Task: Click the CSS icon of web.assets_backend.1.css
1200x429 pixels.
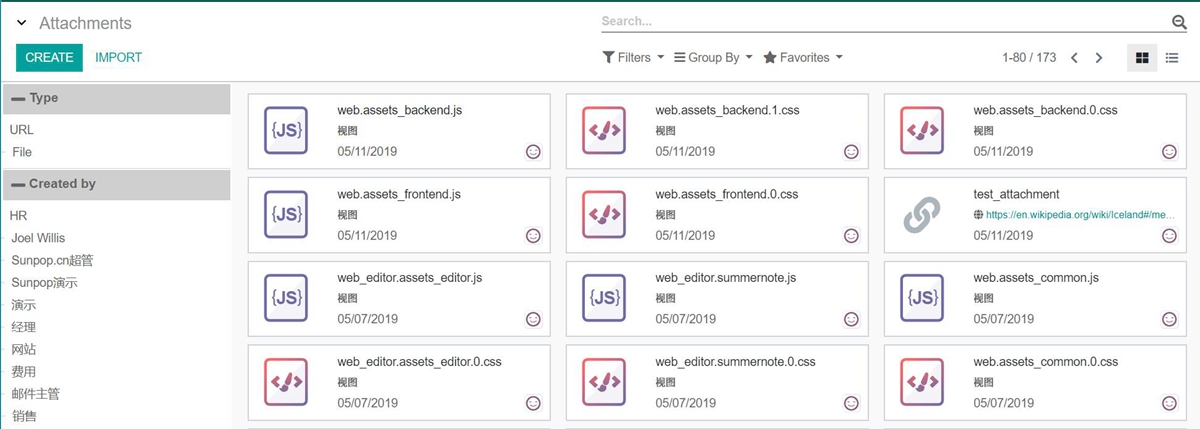Action: click(x=604, y=130)
